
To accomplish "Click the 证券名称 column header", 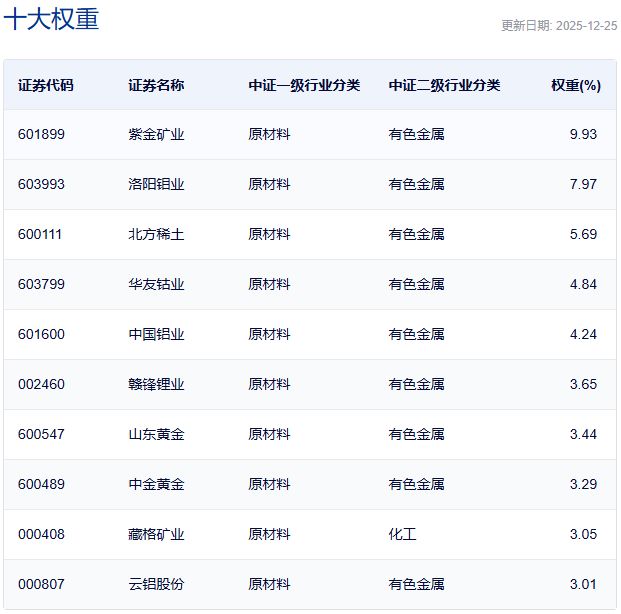I will [x=156, y=85].
